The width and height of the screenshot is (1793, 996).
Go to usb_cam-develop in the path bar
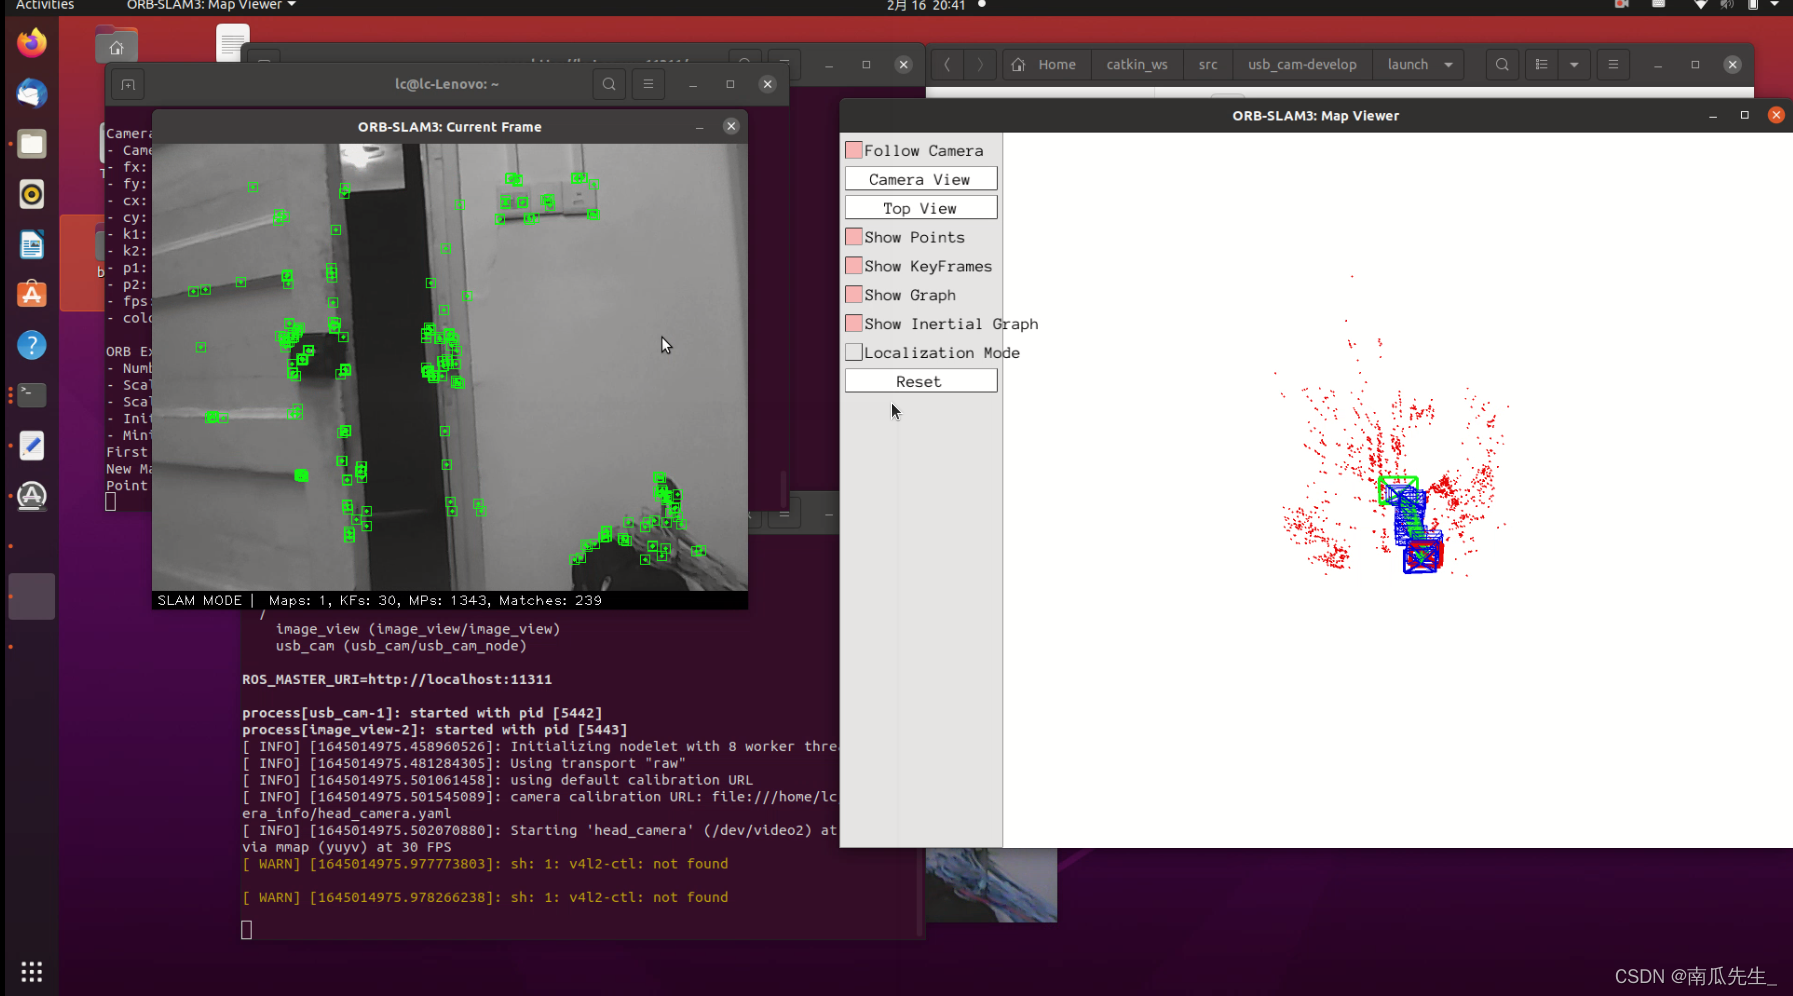(x=1302, y=64)
